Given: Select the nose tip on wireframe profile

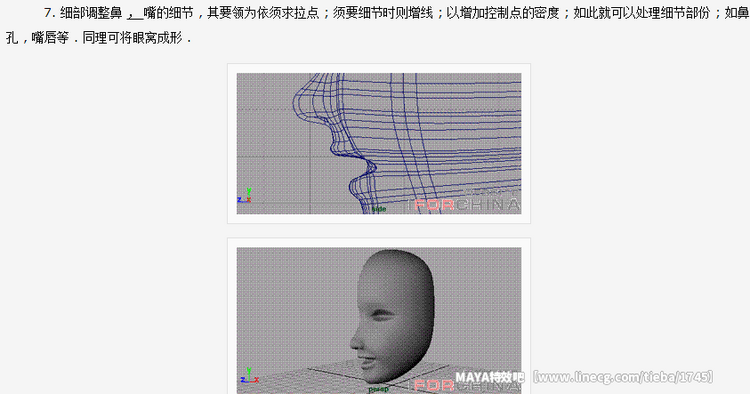Looking at the screenshot, I should [297, 101].
